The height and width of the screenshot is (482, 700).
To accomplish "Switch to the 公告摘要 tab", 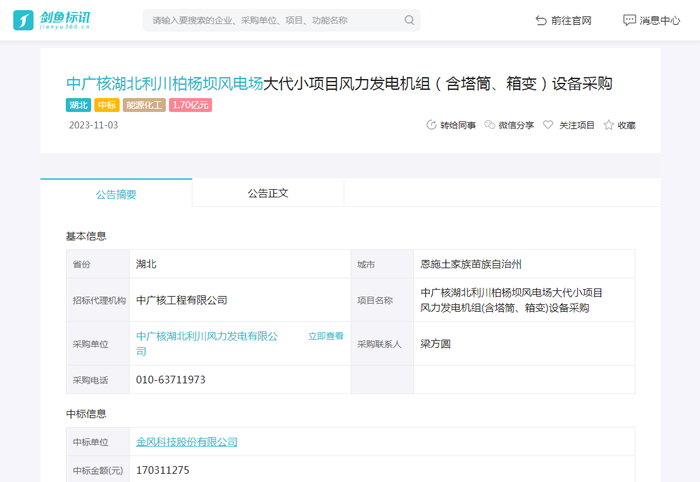I will (116, 194).
